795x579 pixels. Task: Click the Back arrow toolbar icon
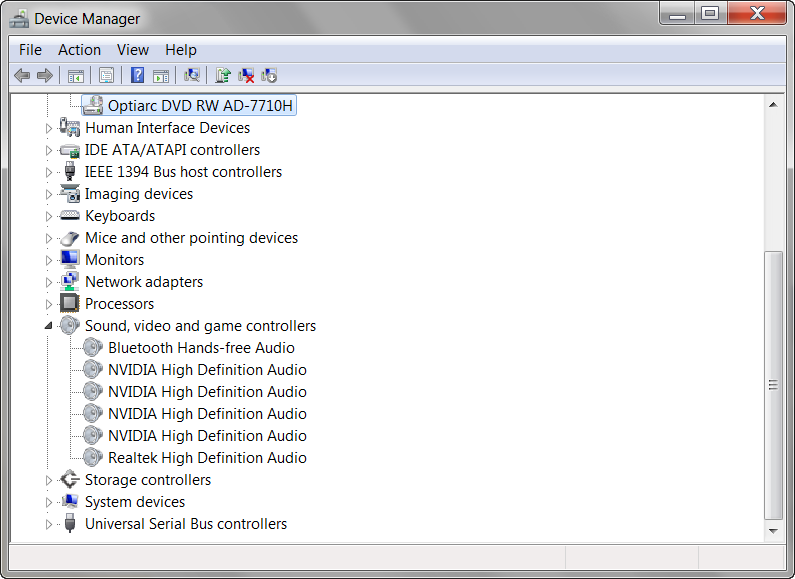[22, 76]
